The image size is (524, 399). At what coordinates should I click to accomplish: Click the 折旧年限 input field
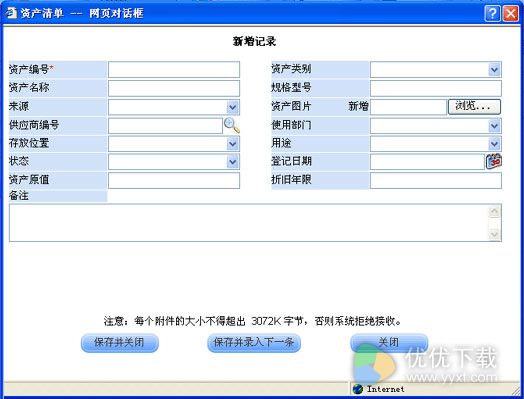pos(436,180)
